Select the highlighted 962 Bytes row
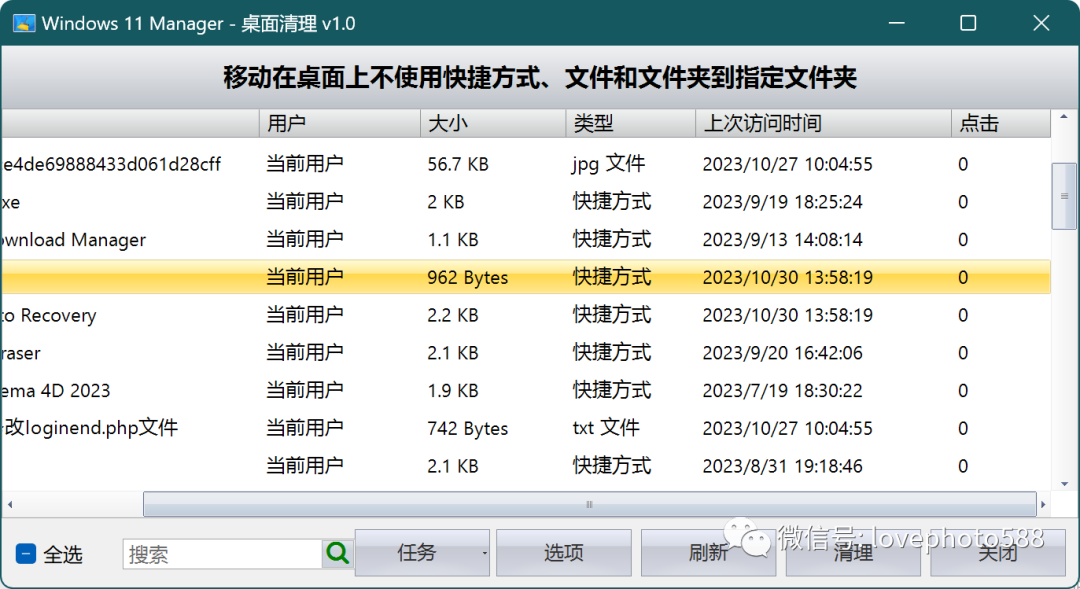Image resolution: width=1080 pixels, height=589 pixels. tap(526, 277)
